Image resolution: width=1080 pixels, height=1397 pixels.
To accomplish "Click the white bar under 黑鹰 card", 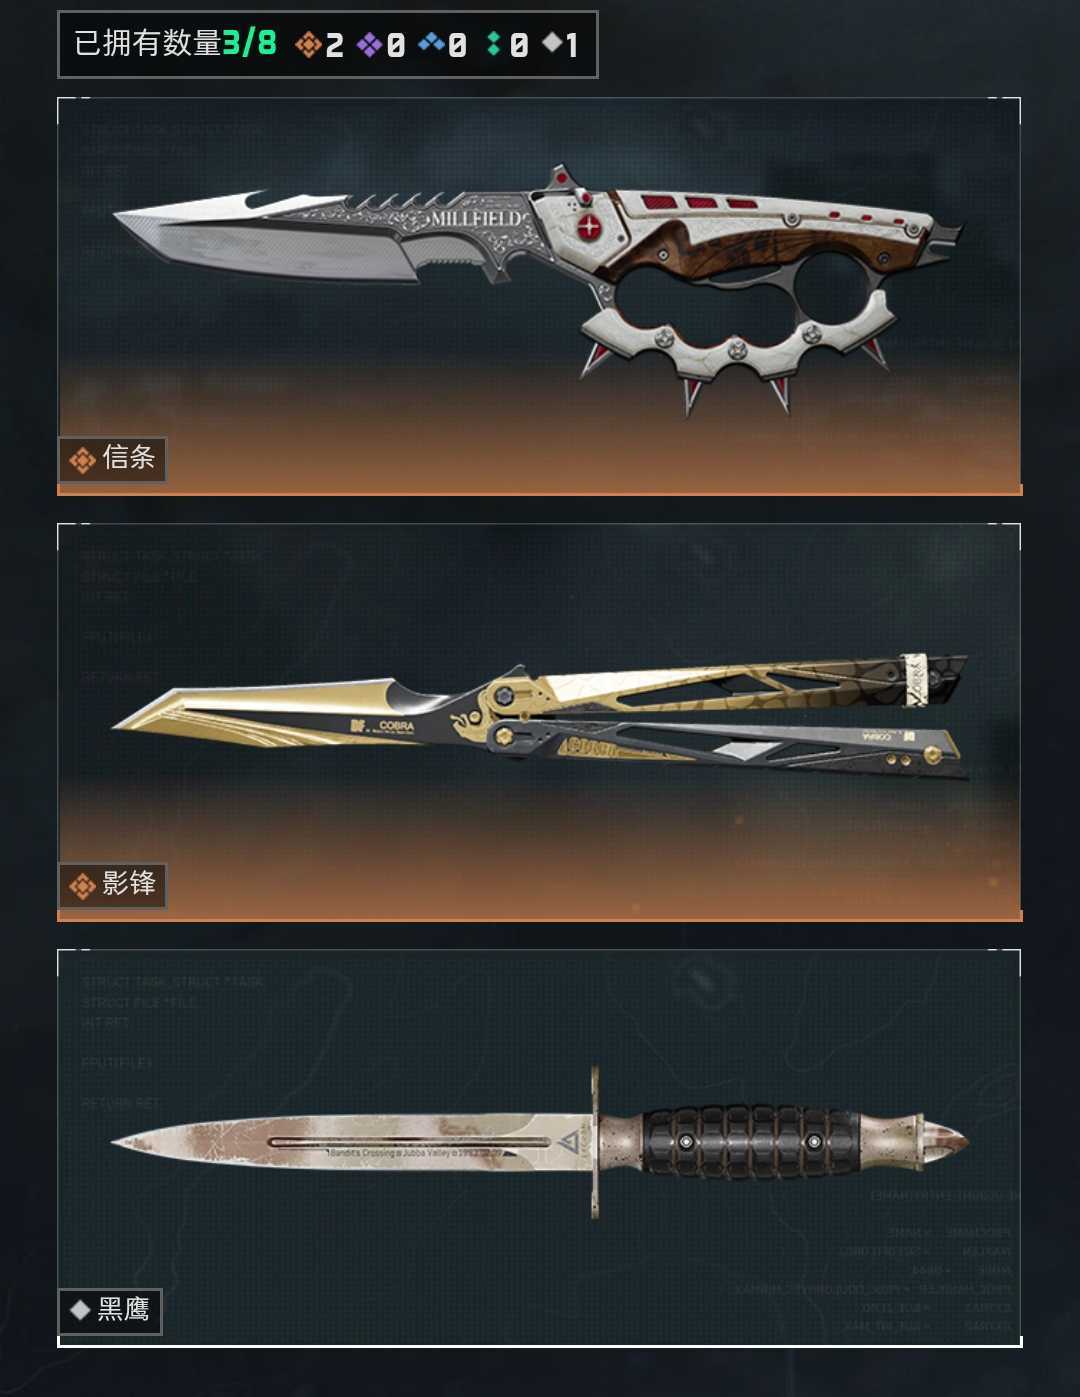I will (x=540, y=1343).
